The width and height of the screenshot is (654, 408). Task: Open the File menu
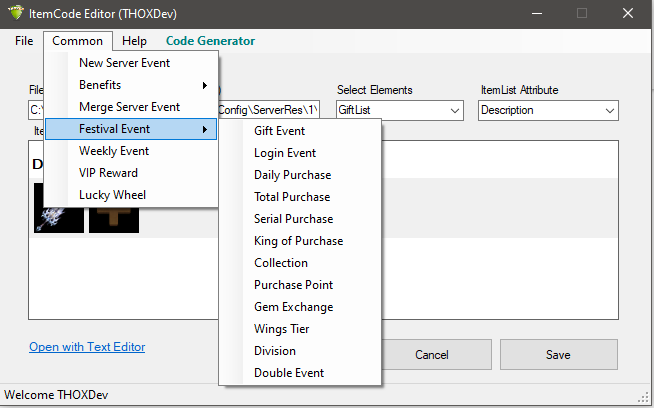24,41
